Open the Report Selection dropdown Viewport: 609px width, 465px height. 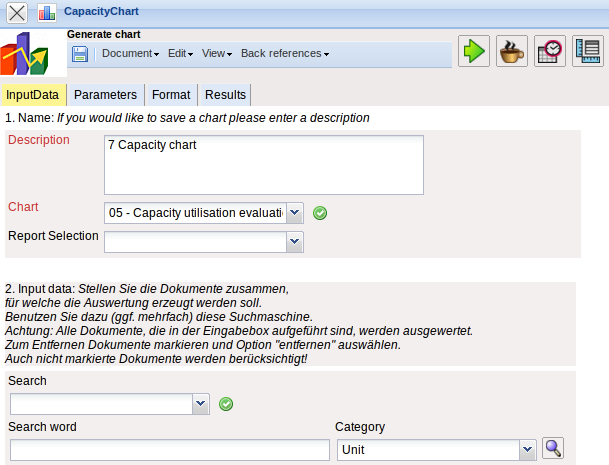pos(294,241)
